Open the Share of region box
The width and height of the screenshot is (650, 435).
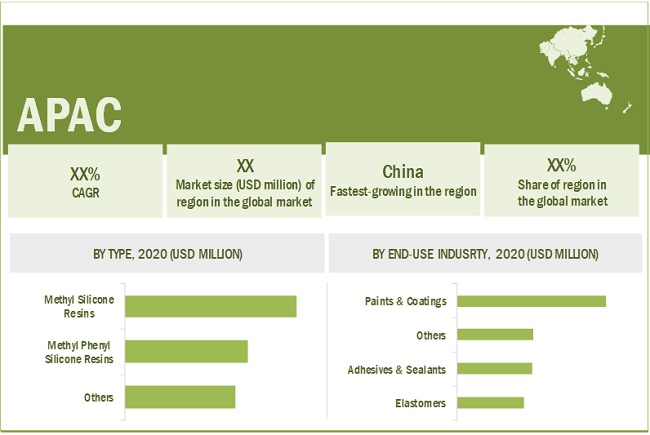click(561, 180)
